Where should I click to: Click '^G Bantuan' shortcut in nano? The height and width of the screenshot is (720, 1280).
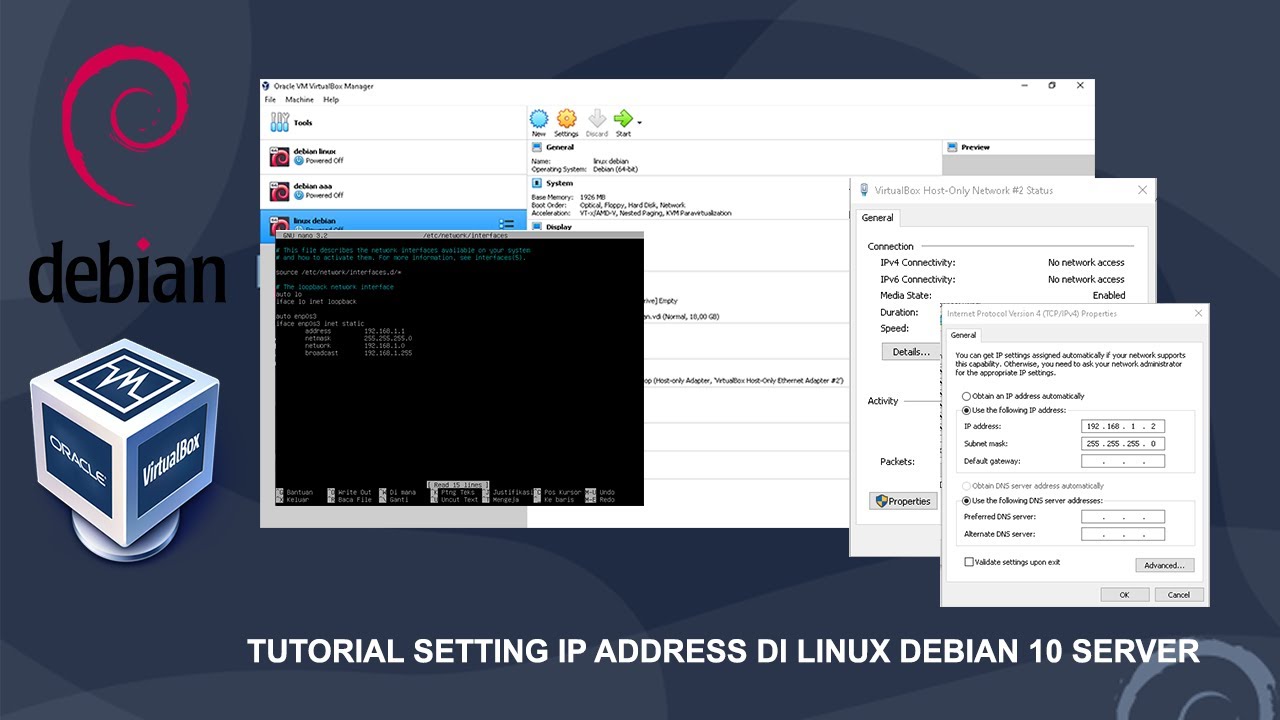[x=295, y=492]
